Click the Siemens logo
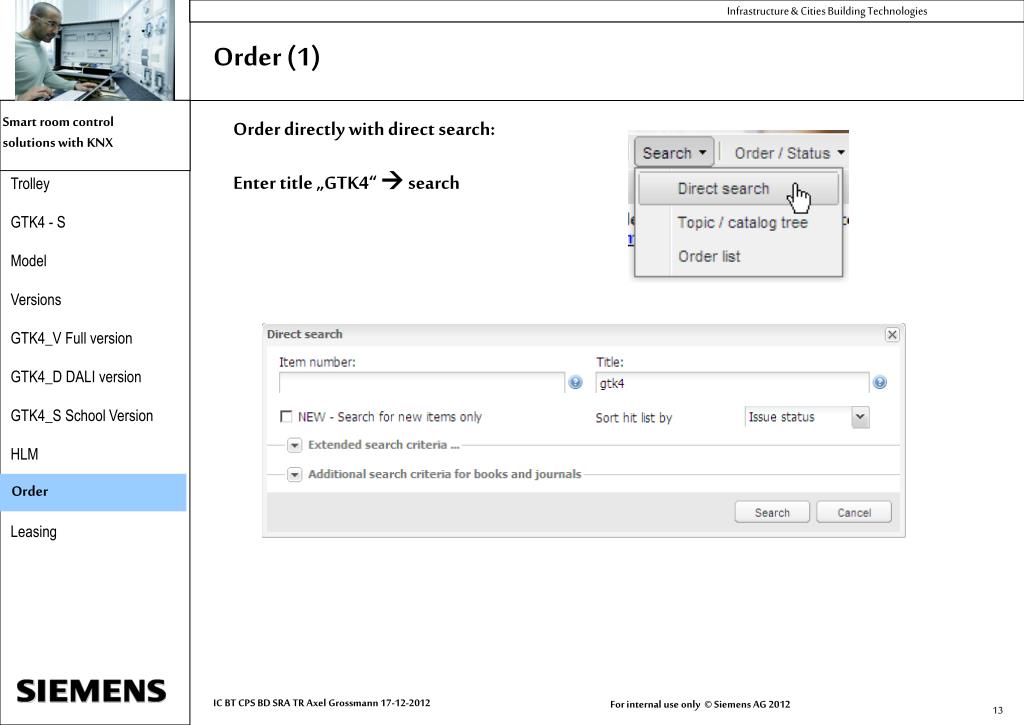This screenshot has width=1024, height=725. coord(91,691)
